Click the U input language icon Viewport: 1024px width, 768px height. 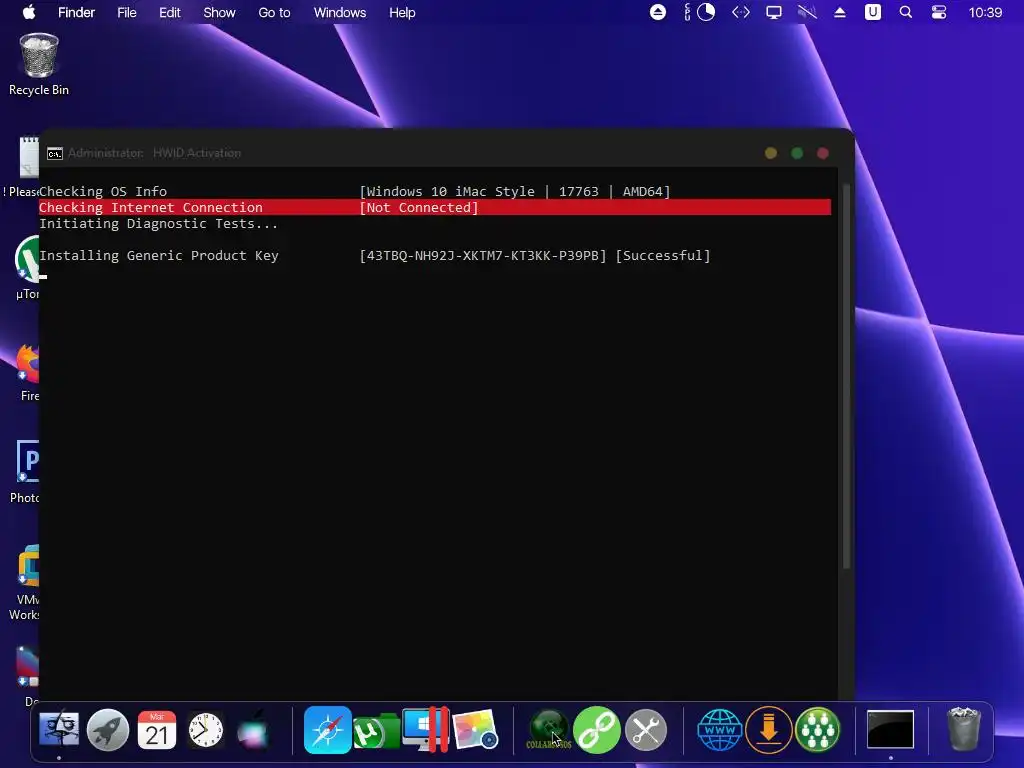coord(872,12)
